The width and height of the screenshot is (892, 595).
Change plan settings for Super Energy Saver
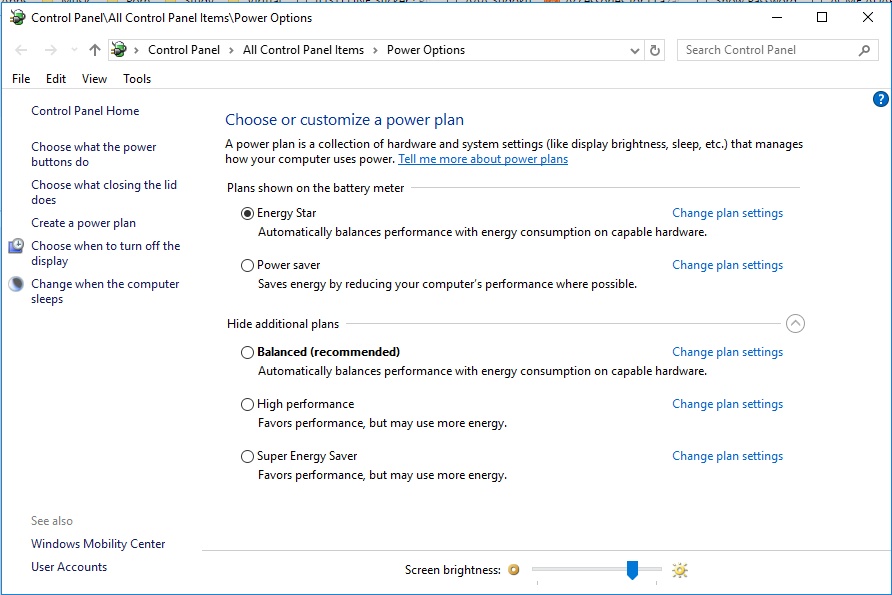tap(728, 456)
